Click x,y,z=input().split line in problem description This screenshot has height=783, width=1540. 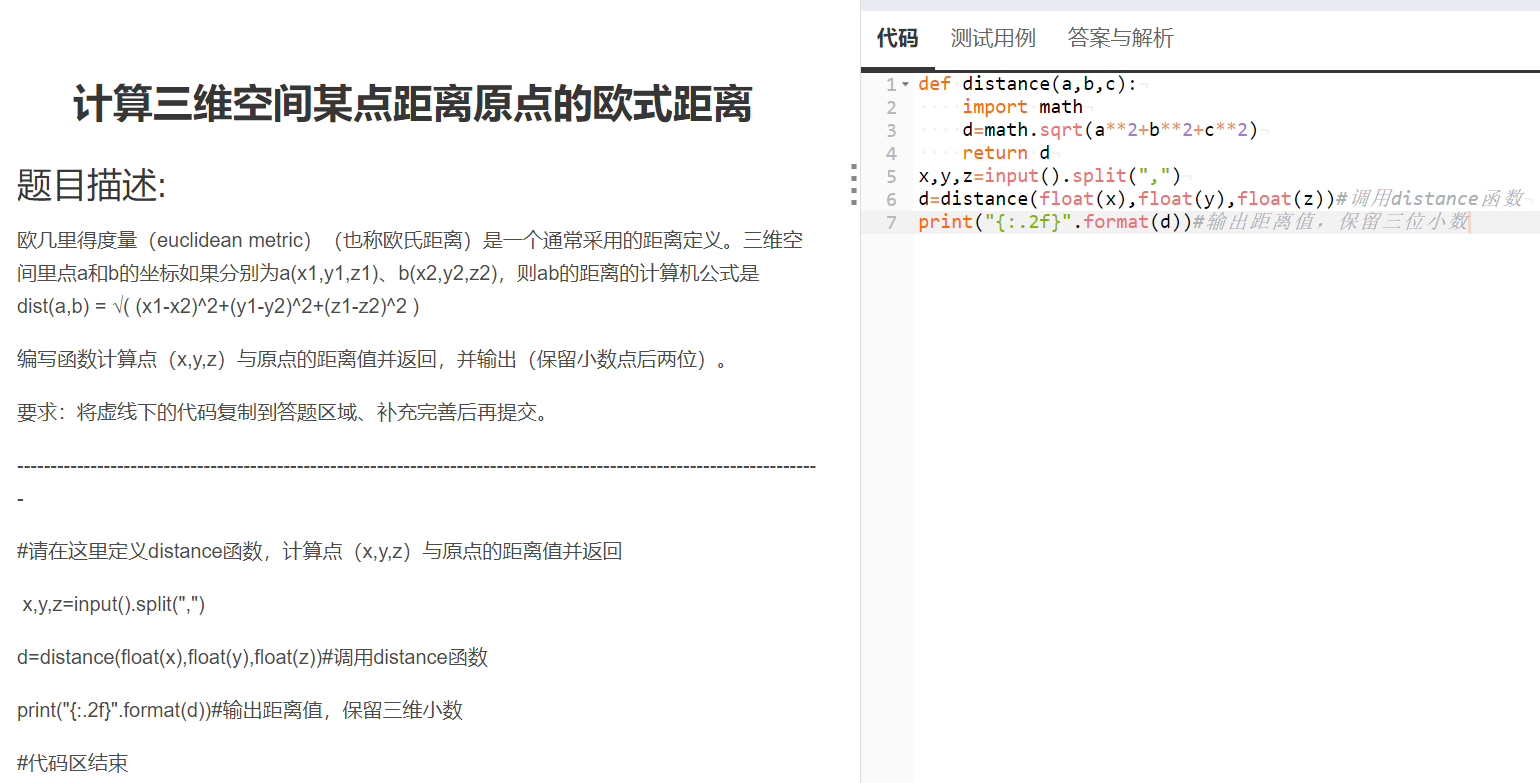(x=113, y=605)
